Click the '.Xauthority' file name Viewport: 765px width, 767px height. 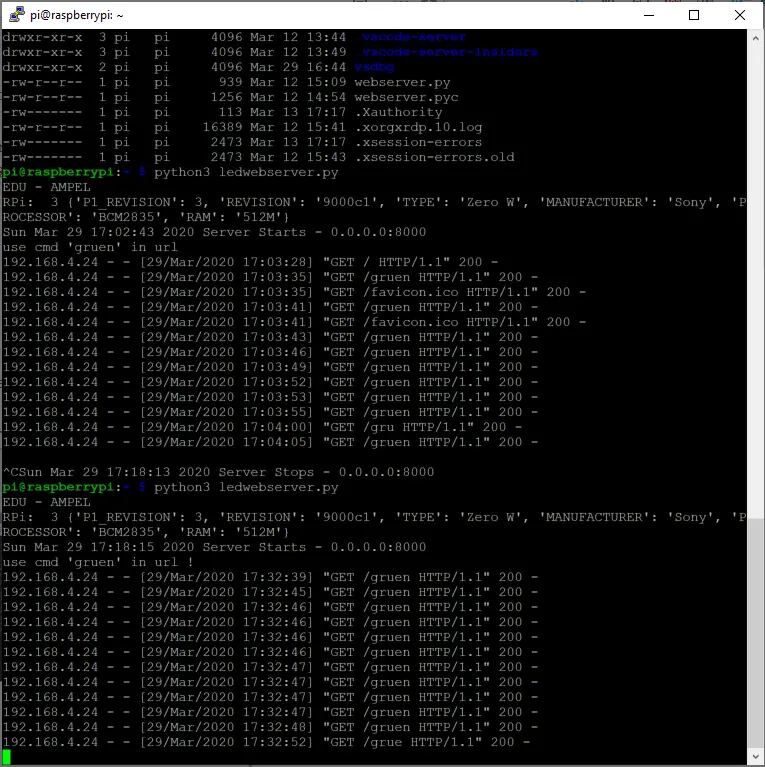pos(398,112)
